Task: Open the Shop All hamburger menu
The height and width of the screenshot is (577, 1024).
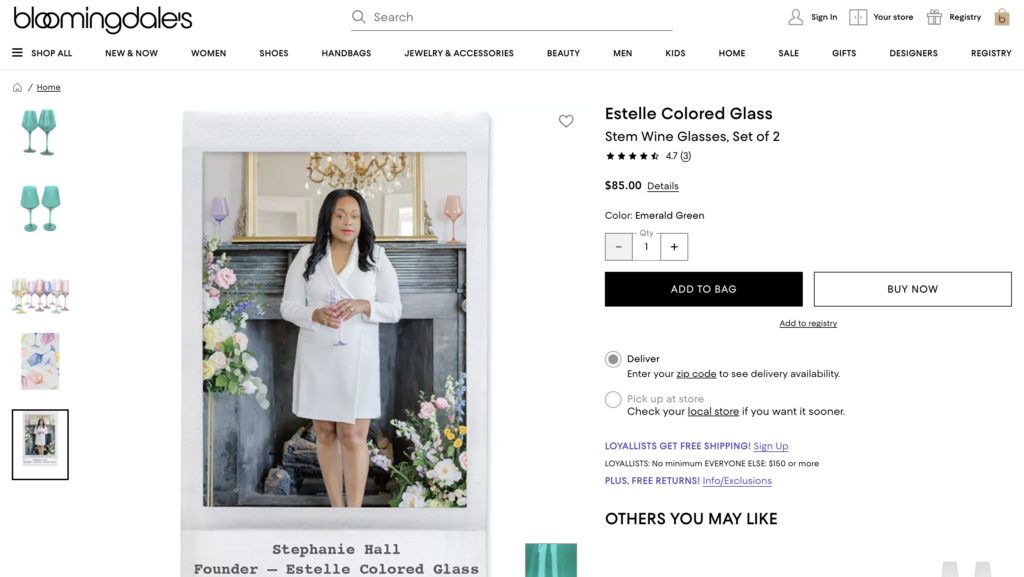Action: pos(17,53)
